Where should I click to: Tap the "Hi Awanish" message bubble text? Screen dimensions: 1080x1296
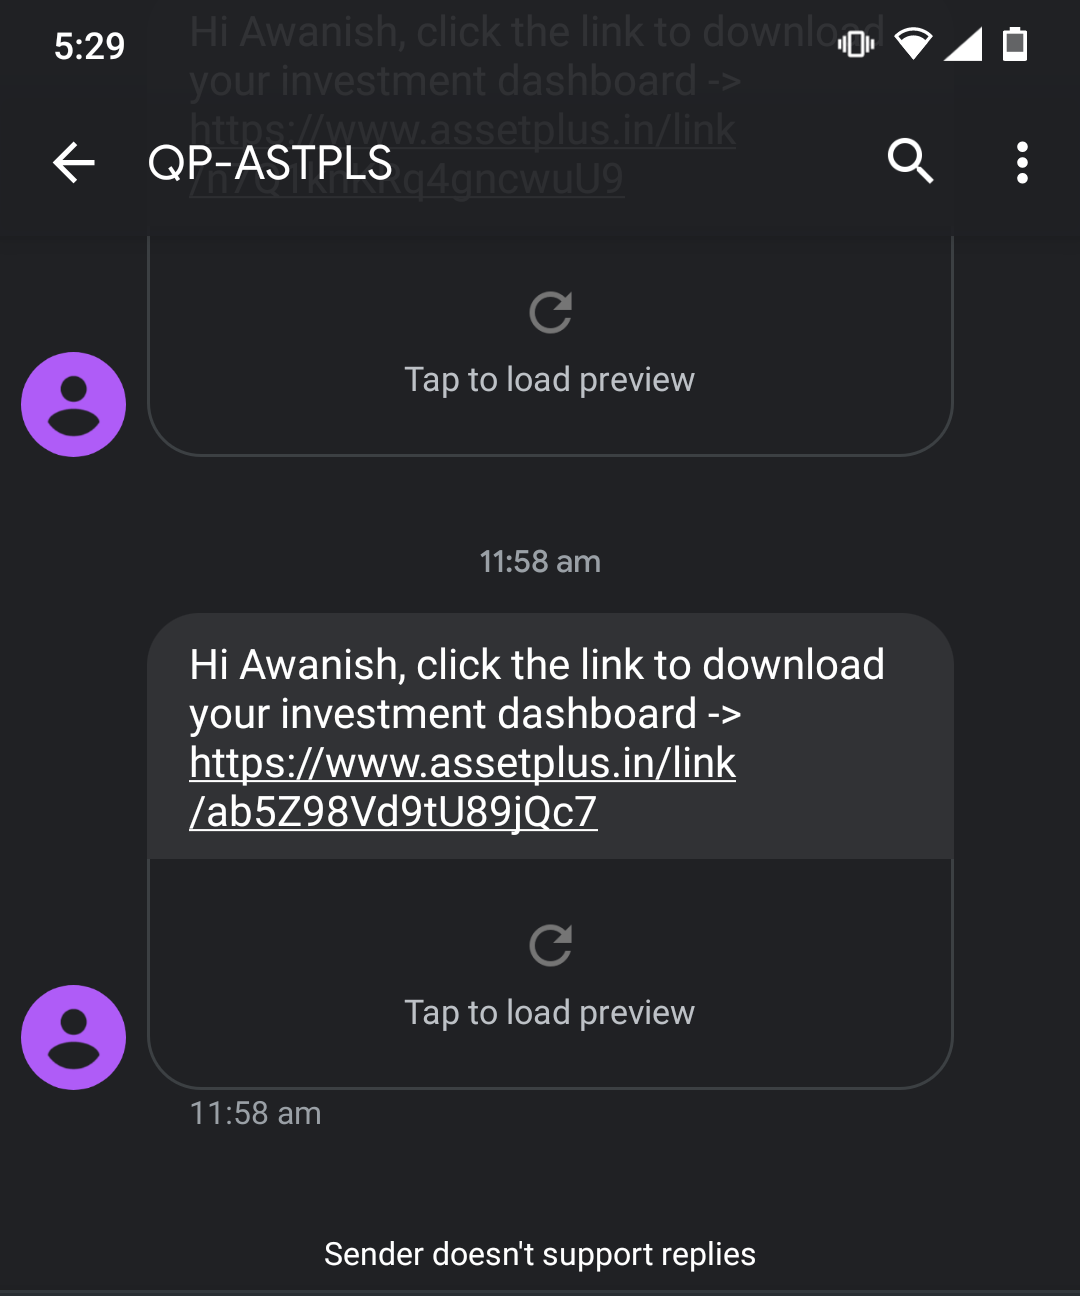(x=537, y=689)
